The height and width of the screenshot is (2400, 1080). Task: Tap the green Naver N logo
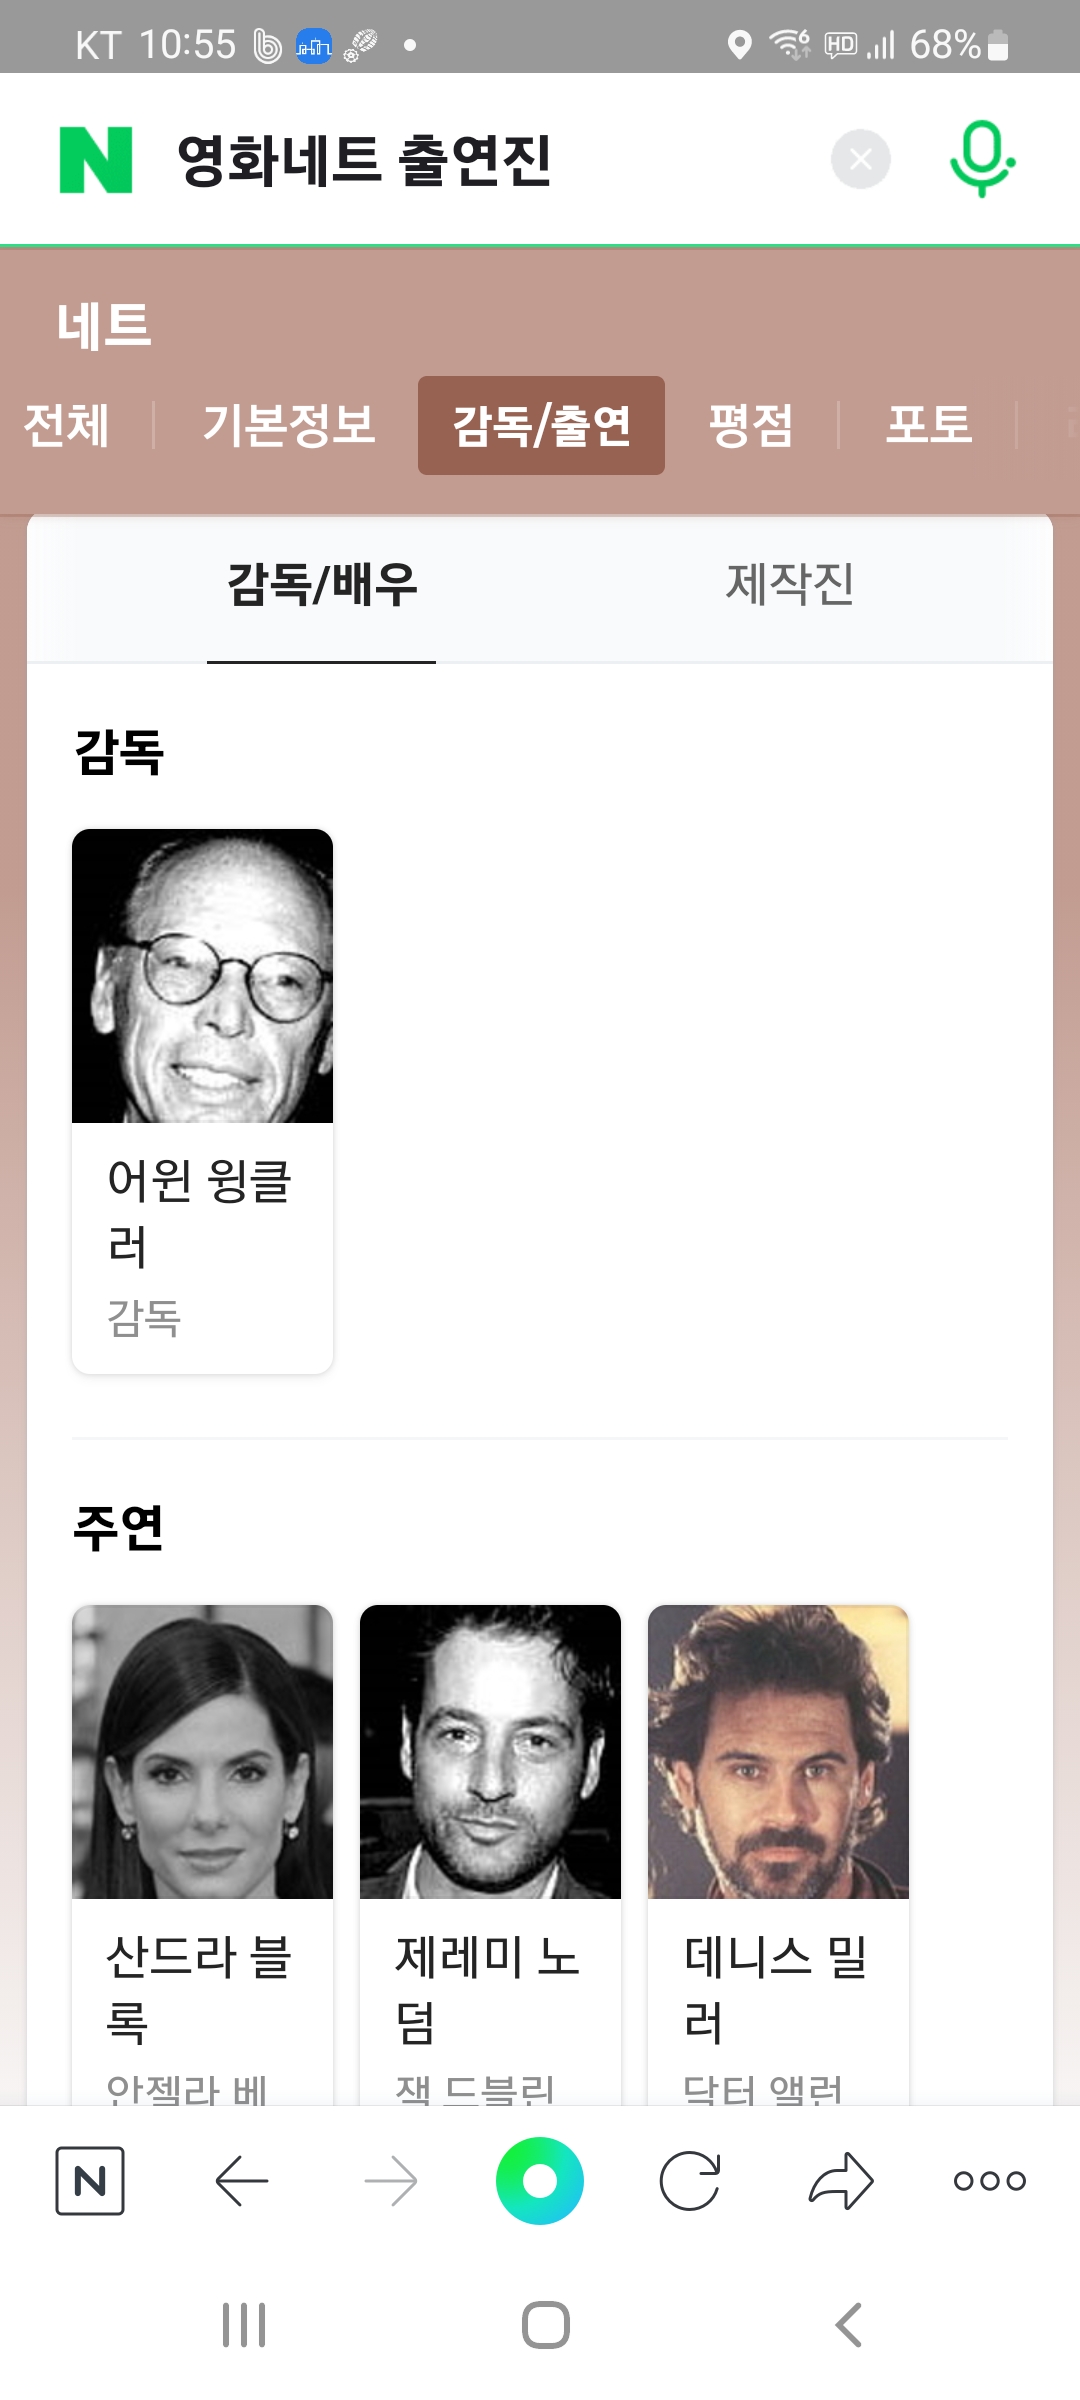(x=96, y=160)
